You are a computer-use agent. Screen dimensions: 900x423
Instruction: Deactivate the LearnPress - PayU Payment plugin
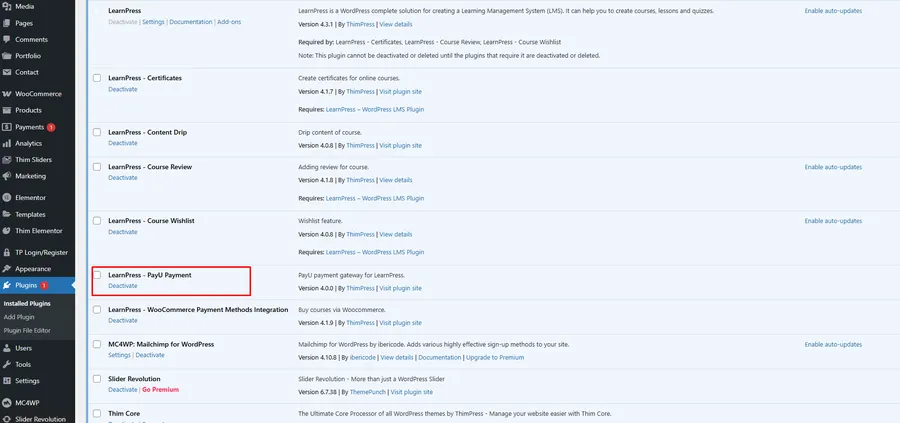(123, 286)
